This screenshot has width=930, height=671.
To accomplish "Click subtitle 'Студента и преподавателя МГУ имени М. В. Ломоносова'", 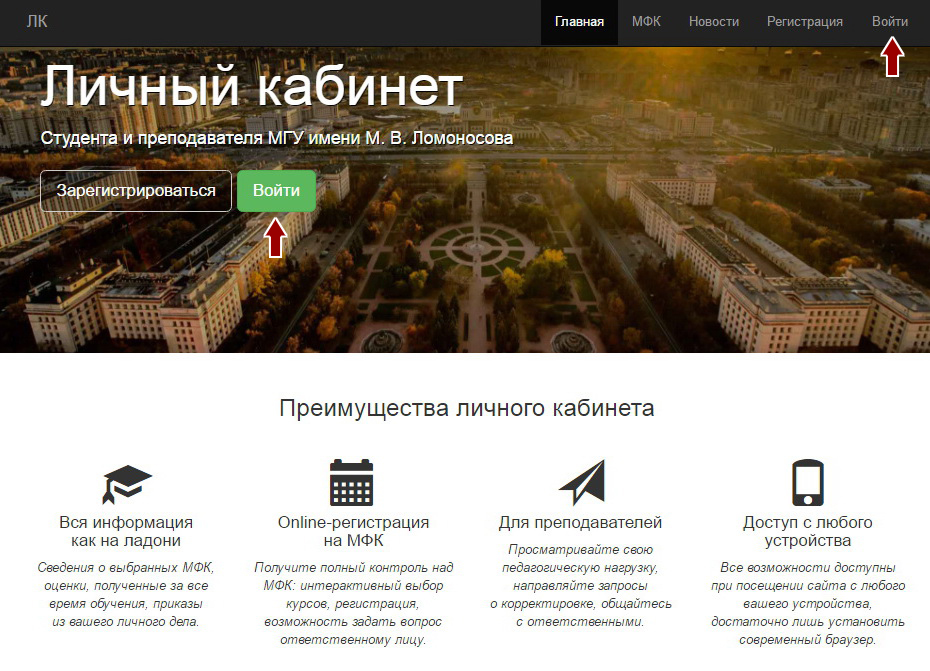I will click(276, 138).
